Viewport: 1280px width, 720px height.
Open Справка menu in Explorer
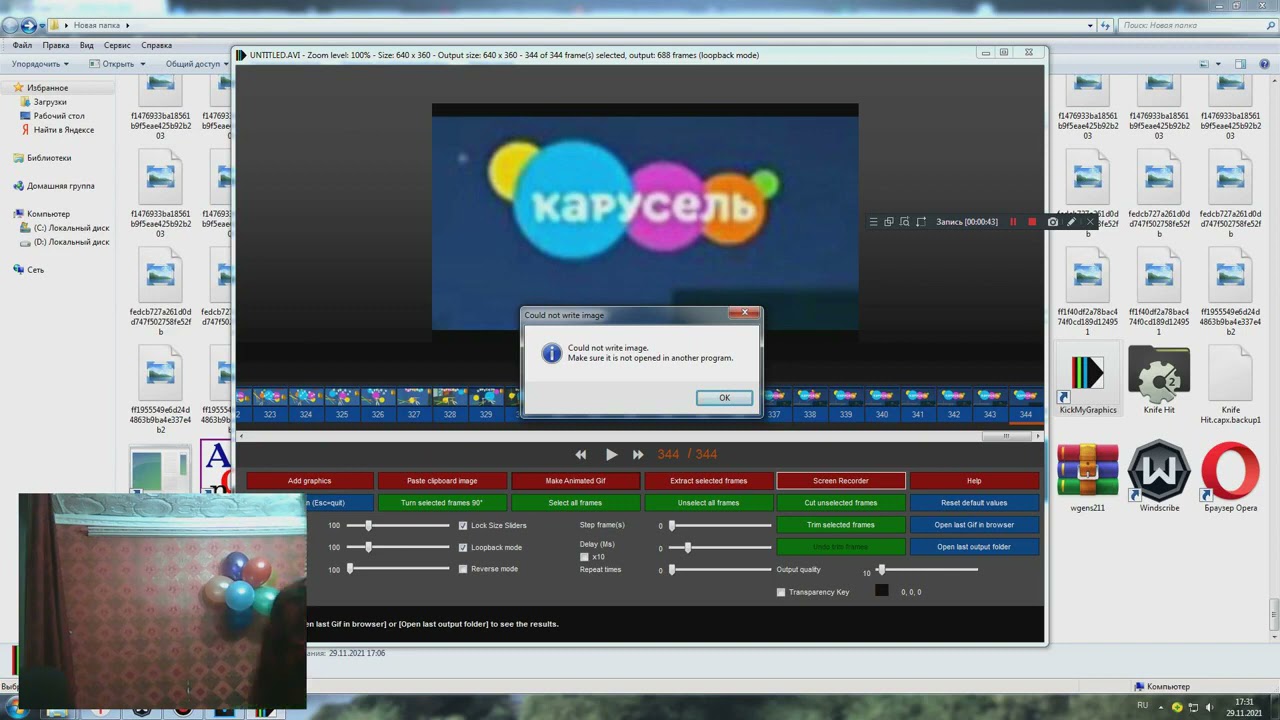point(156,45)
